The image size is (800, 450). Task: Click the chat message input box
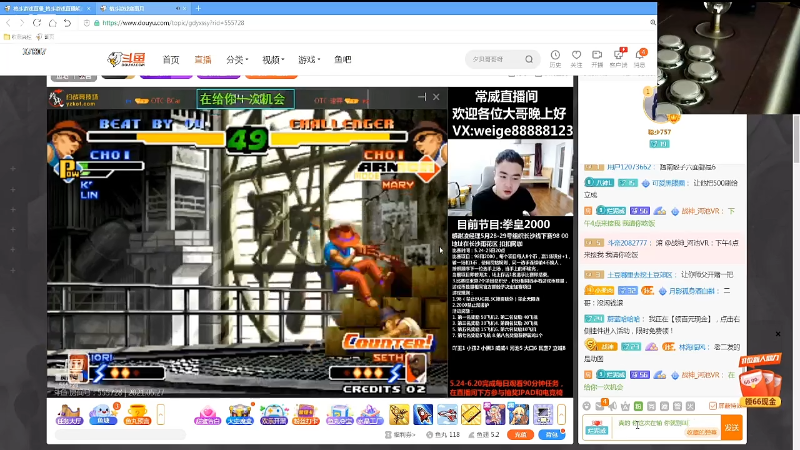(666, 427)
